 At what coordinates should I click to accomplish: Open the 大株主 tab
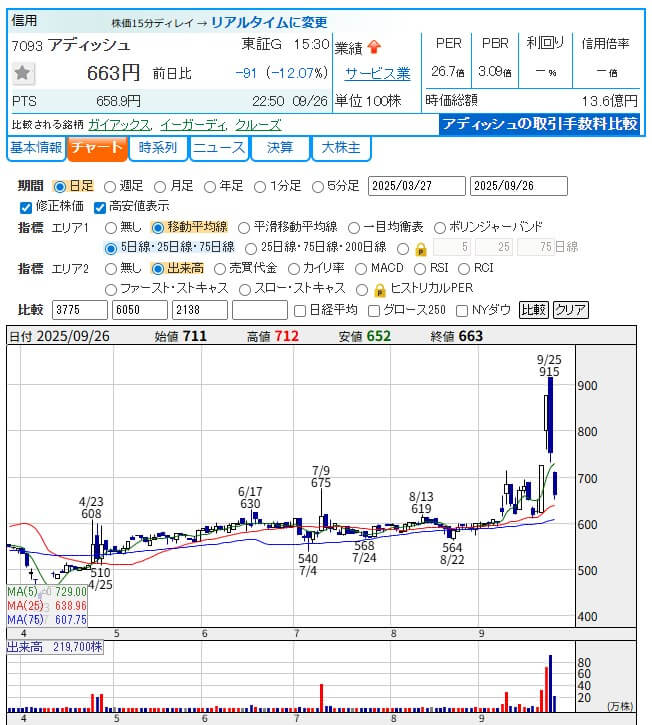(x=342, y=148)
